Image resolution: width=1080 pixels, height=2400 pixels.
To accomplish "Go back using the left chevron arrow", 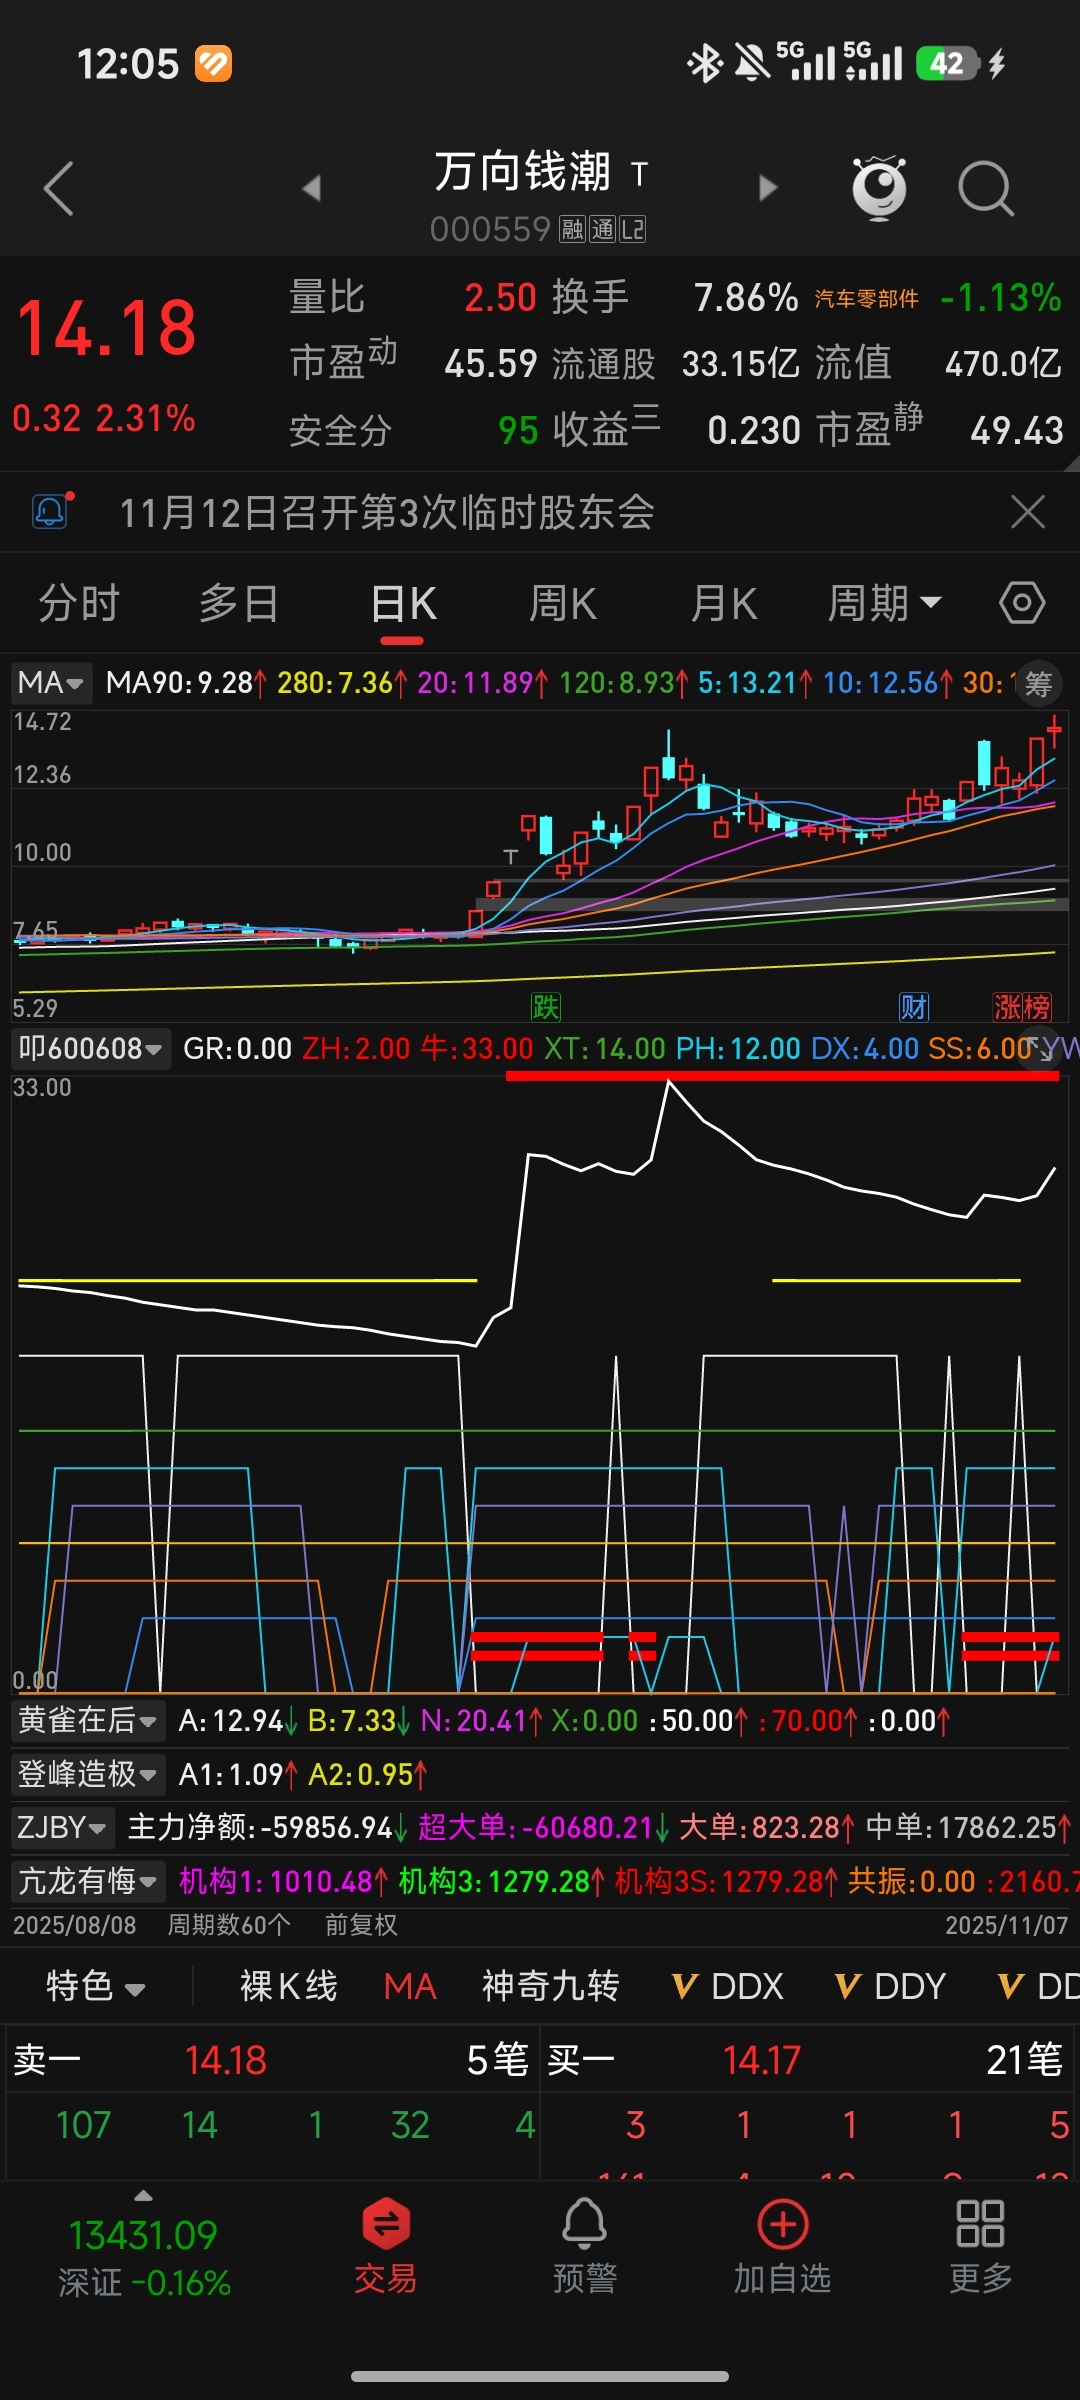I will coord(59,188).
